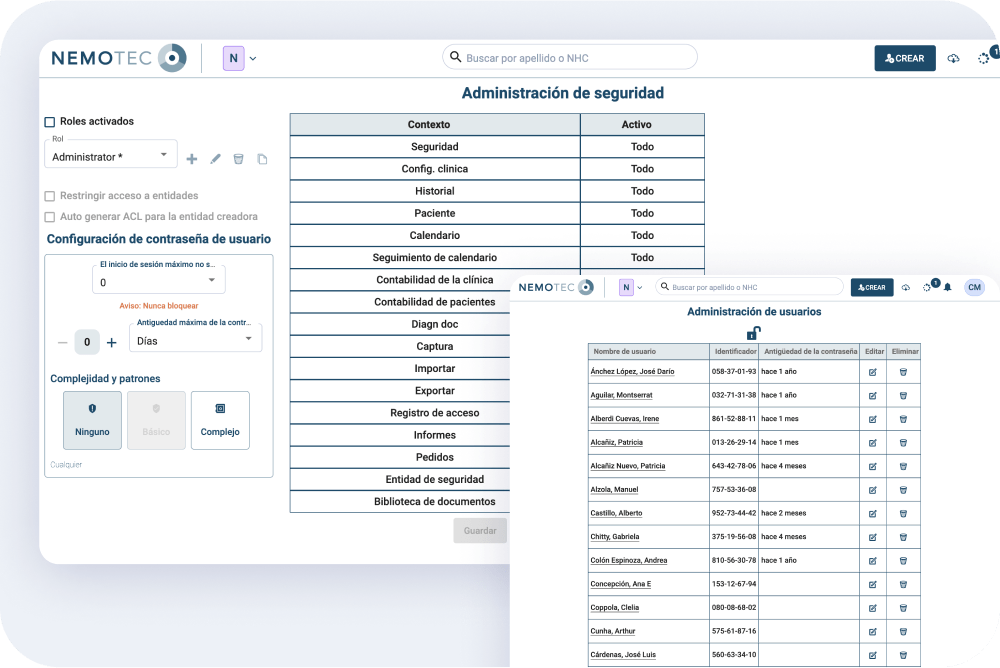
Task: Open the Días password age unit dropdown
Action: tap(196, 339)
